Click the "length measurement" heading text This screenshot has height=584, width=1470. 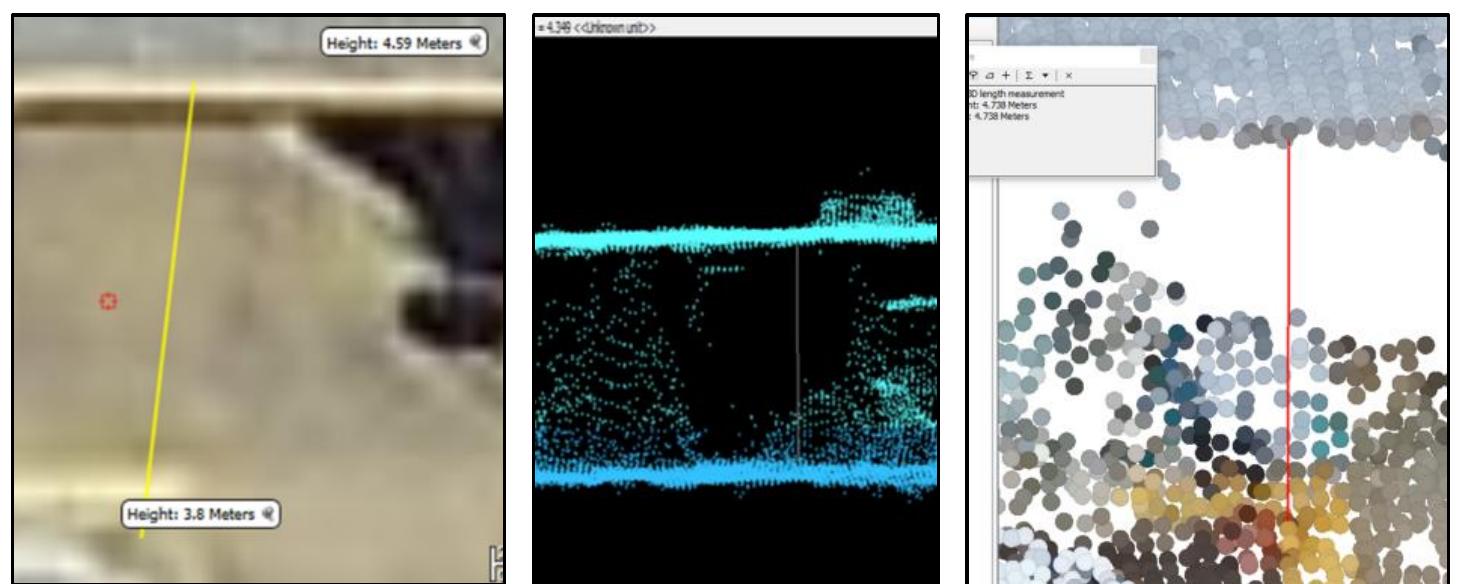[x=1022, y=94]
